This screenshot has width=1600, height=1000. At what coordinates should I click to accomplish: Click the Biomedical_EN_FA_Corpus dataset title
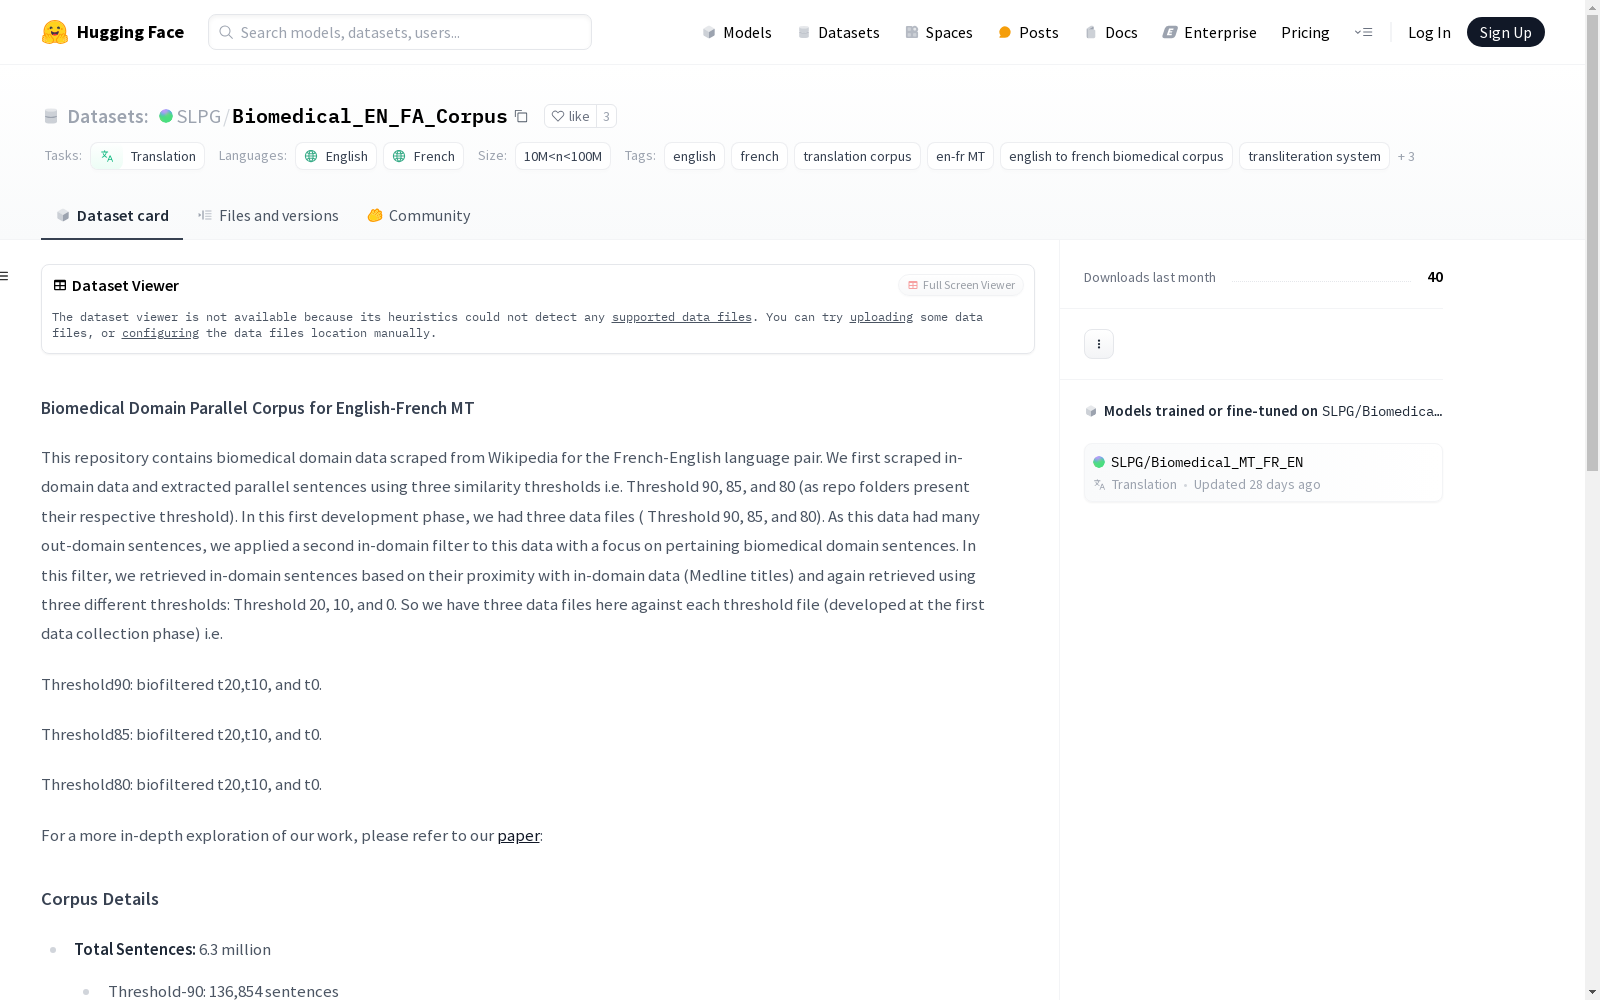pyautogui.click(x=370, y=116)
